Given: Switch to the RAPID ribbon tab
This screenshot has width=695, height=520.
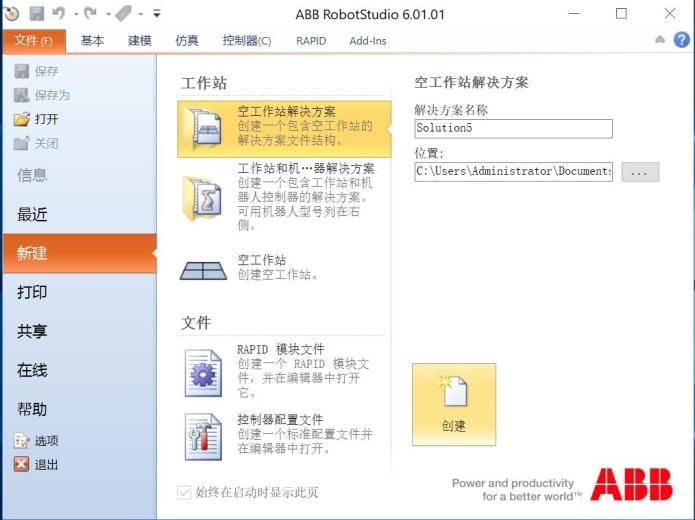Looking at the screenshot, I should coord(311,41).
